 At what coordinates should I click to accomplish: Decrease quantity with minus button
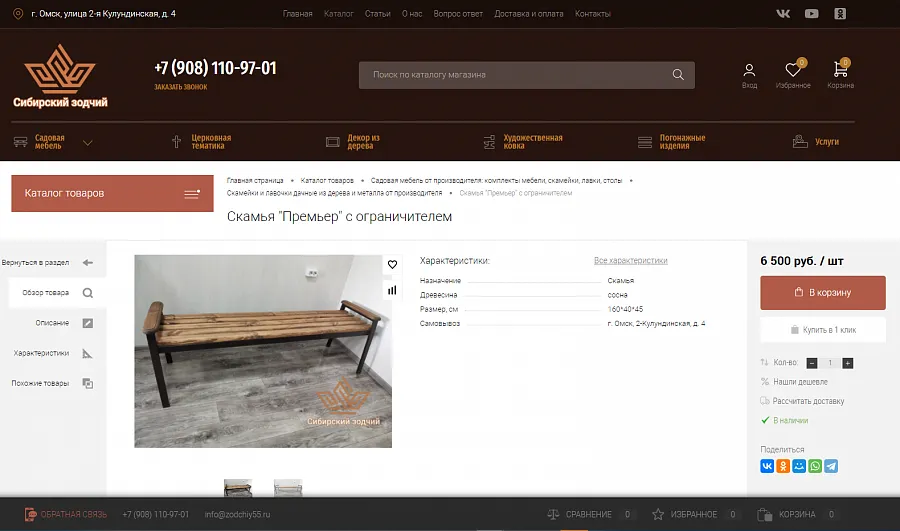(812, 363)
